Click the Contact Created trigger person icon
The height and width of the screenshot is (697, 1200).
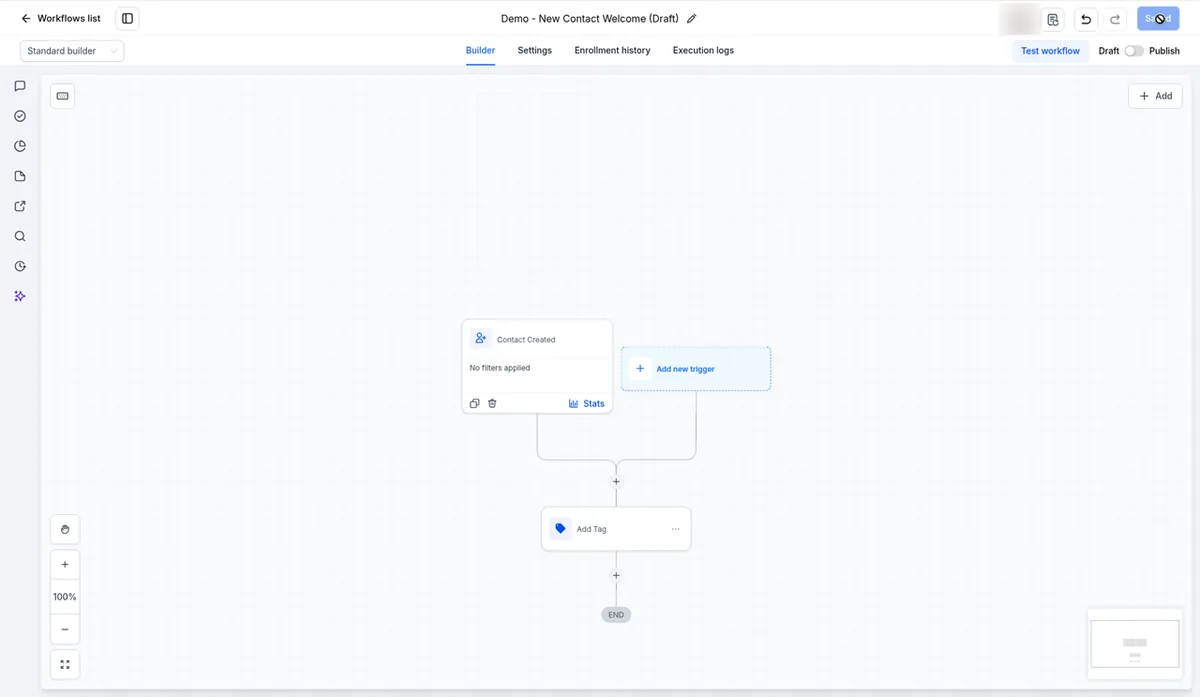[x=481, y=339]
